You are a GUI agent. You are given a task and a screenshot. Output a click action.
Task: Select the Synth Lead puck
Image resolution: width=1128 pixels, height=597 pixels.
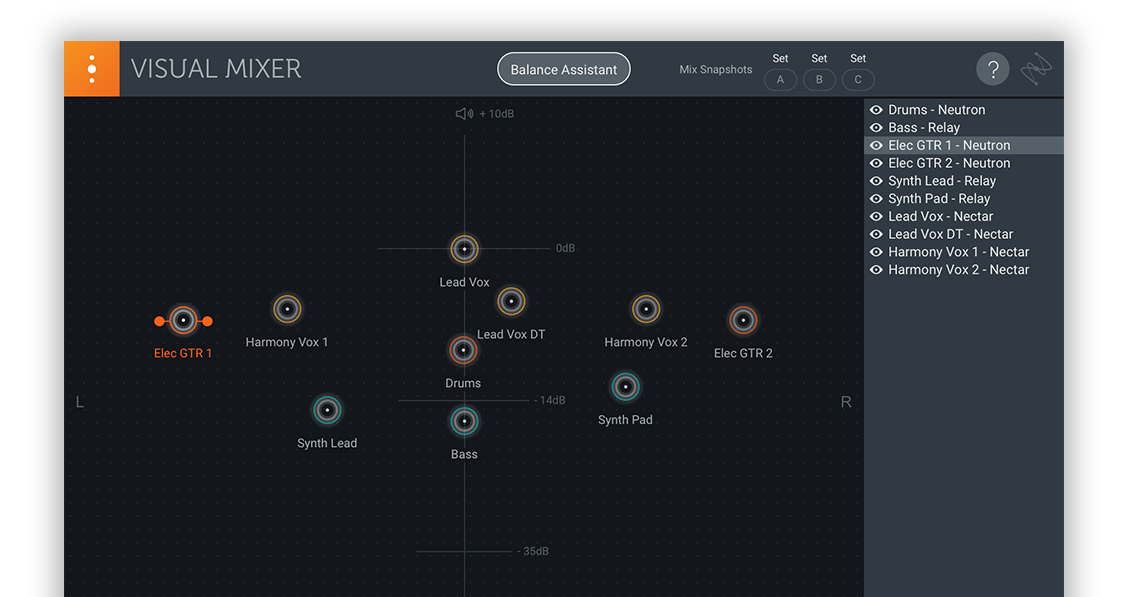[327, 410]
